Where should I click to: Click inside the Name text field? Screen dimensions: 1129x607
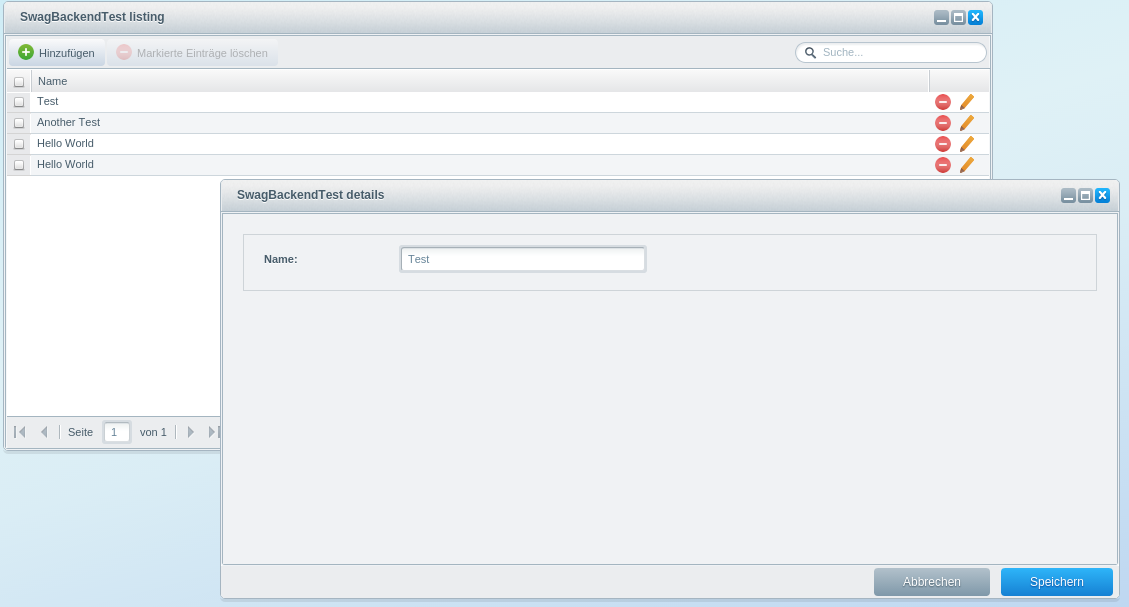click(522, 259)
